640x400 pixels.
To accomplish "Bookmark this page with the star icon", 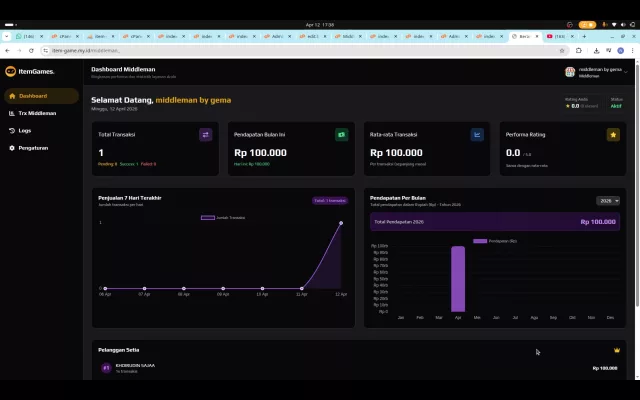I will tap(562, 51).
